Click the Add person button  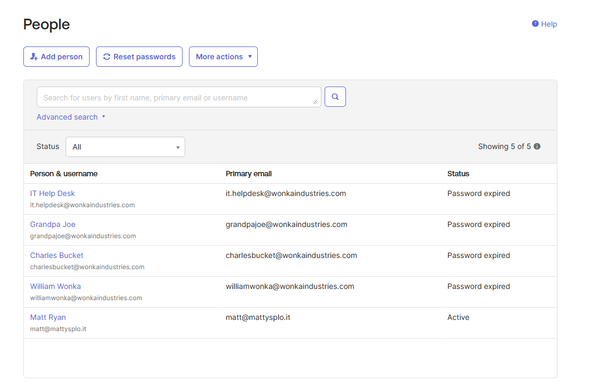point(57,57)
